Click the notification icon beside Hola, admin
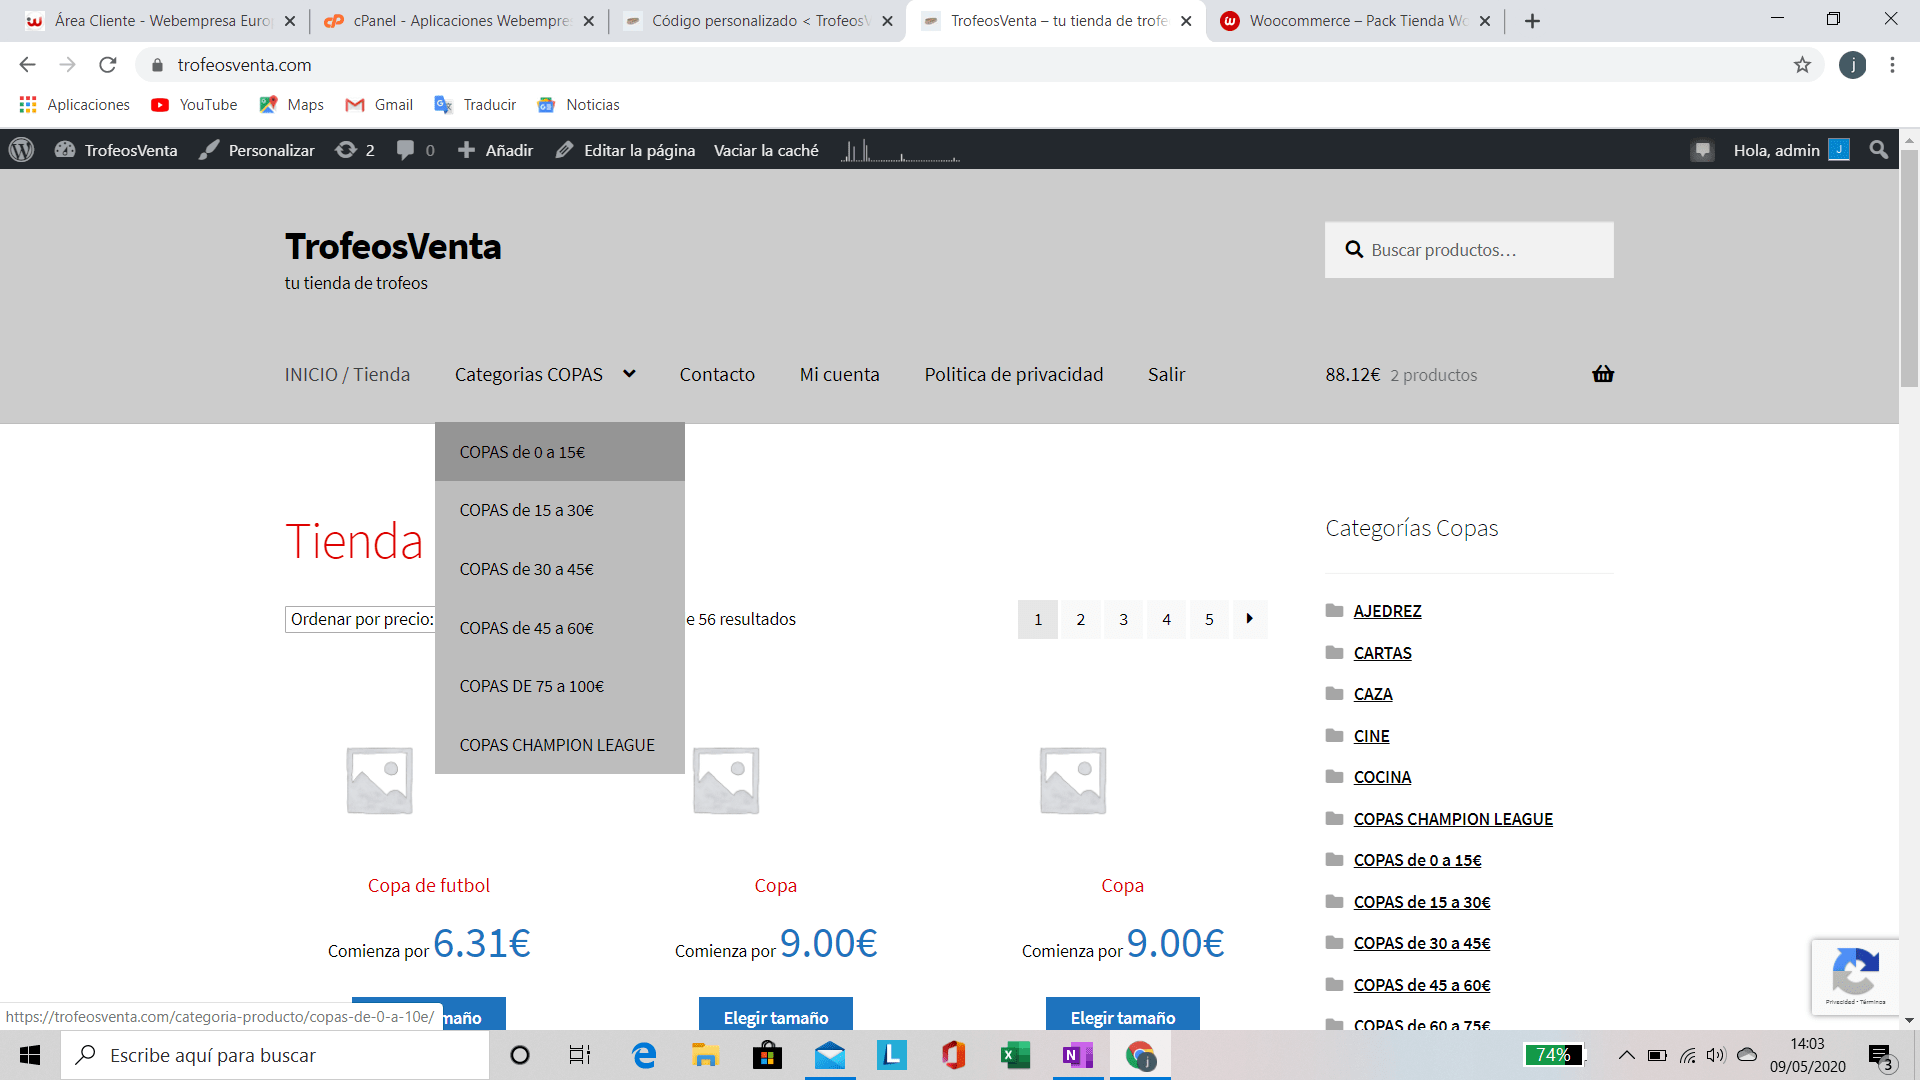This screenshot has height=1080, width=1920. point(1702,151)
